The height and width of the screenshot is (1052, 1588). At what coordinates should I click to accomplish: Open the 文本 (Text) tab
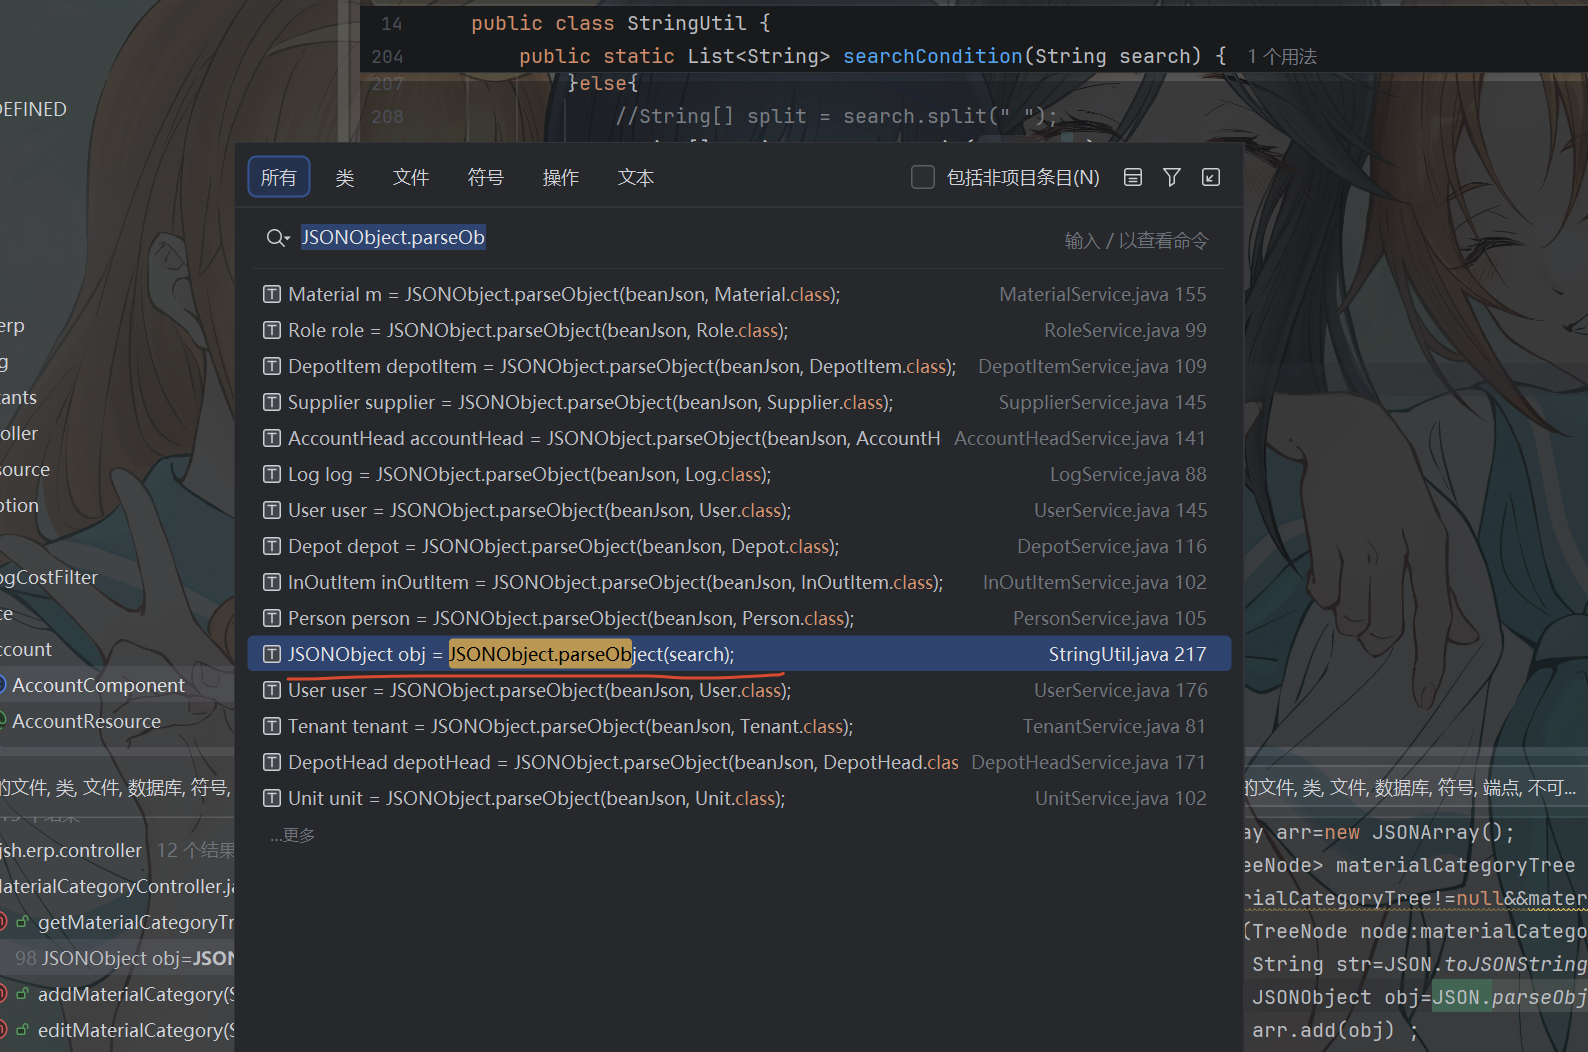pyautogui.click(x=635, y=178)
